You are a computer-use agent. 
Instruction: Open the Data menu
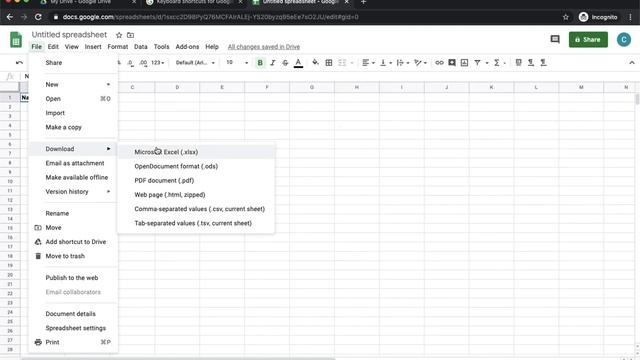pyautogui.click(x=140, y=47)
